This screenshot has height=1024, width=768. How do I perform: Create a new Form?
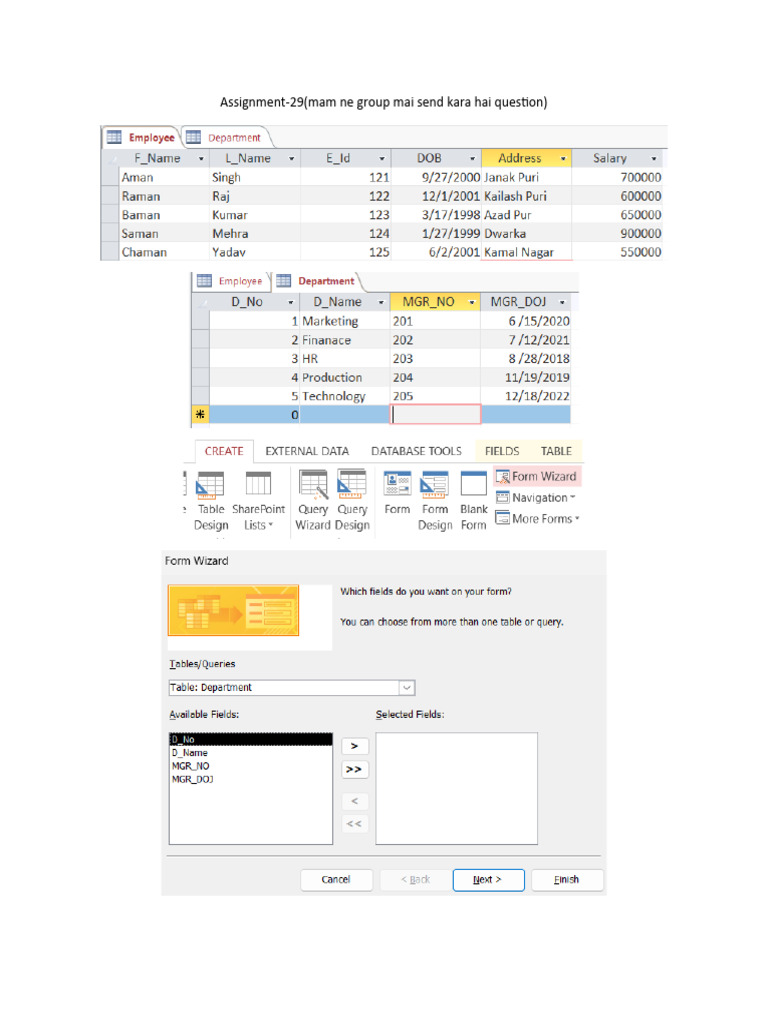[397, 494]
